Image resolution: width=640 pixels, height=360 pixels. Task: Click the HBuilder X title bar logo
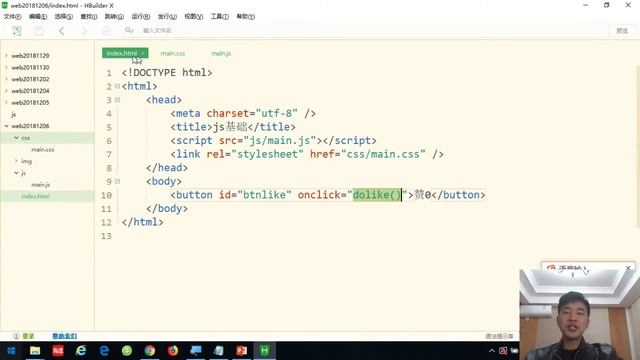click(4, 5)
